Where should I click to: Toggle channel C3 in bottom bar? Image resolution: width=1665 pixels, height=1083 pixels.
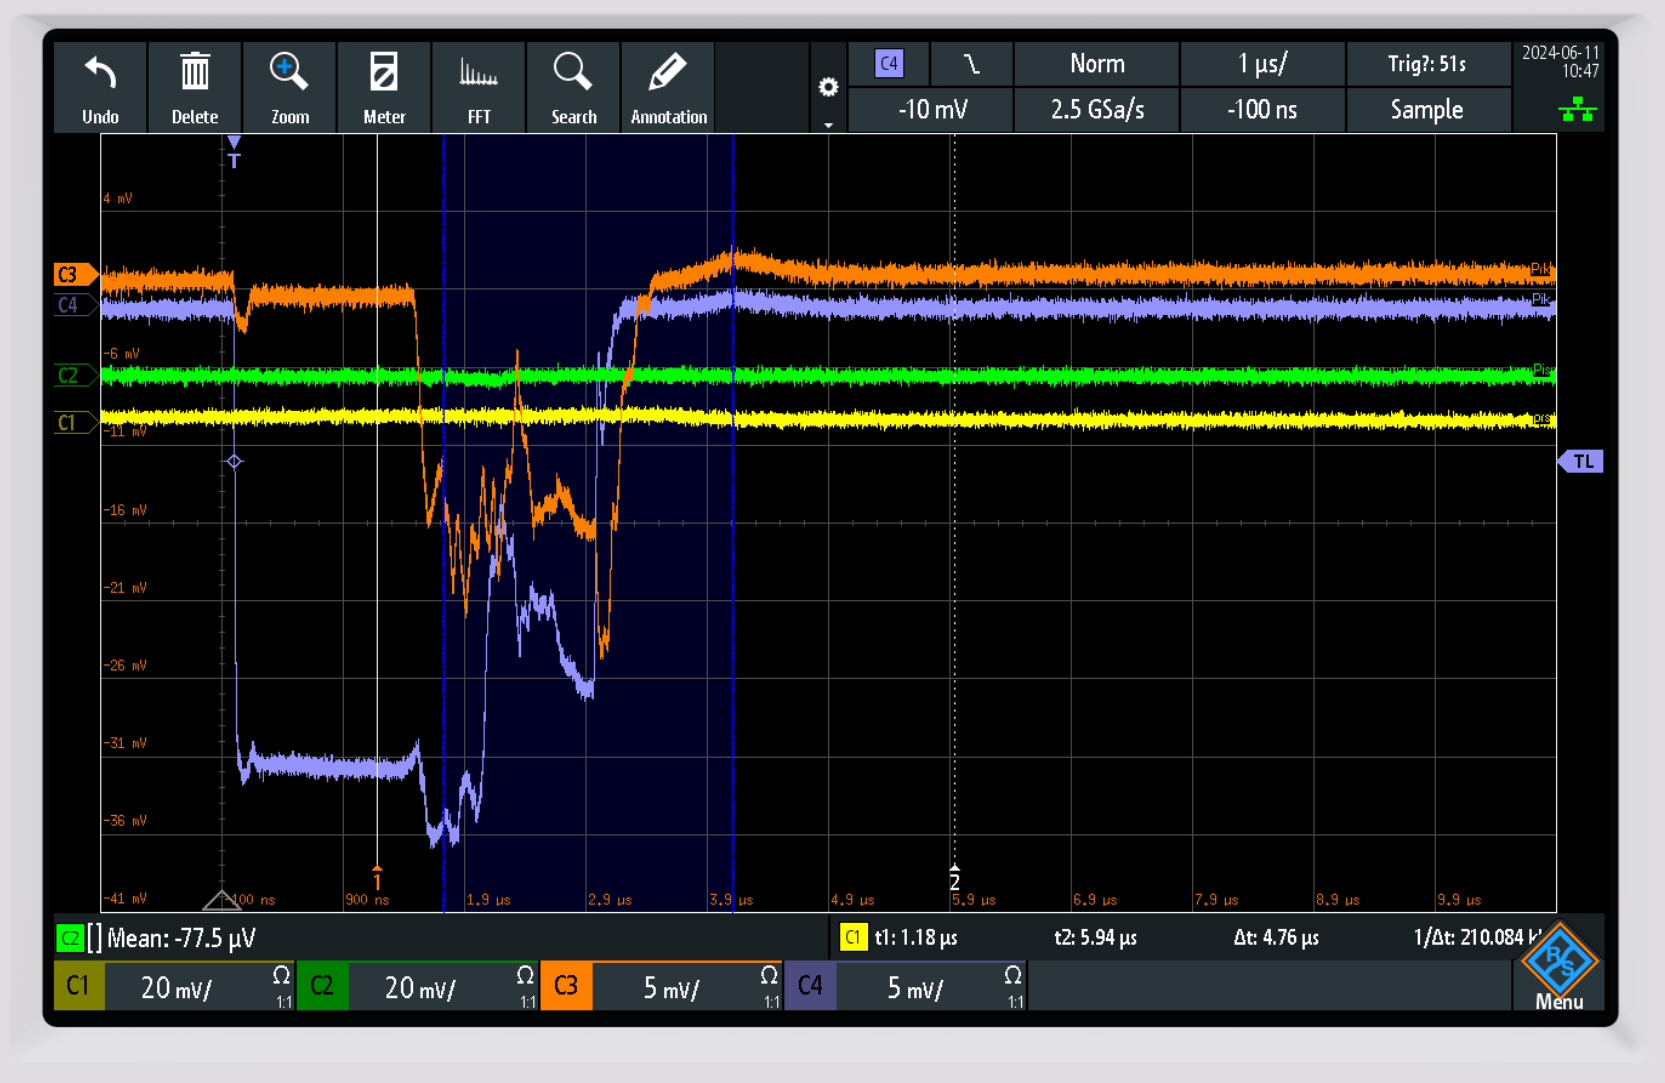coord(566,987)
